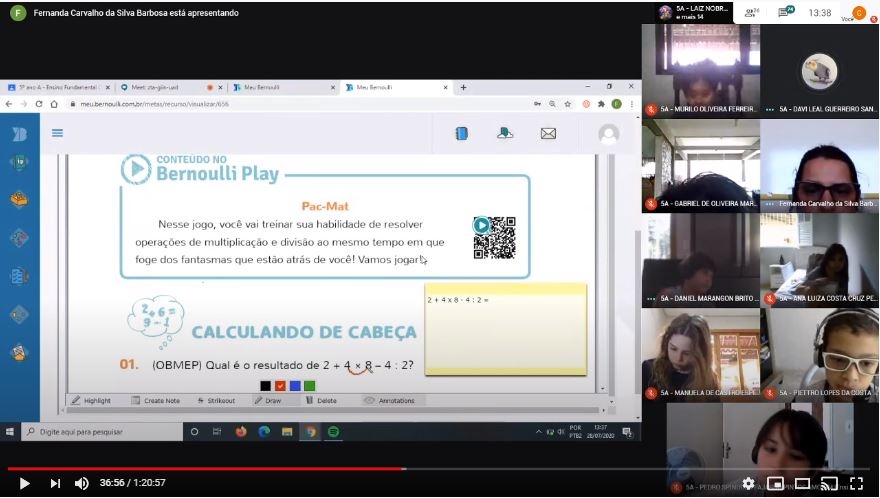Click the Delete annotation button
This screenshot has height=498, width=880.
click(x=321, y=400)
